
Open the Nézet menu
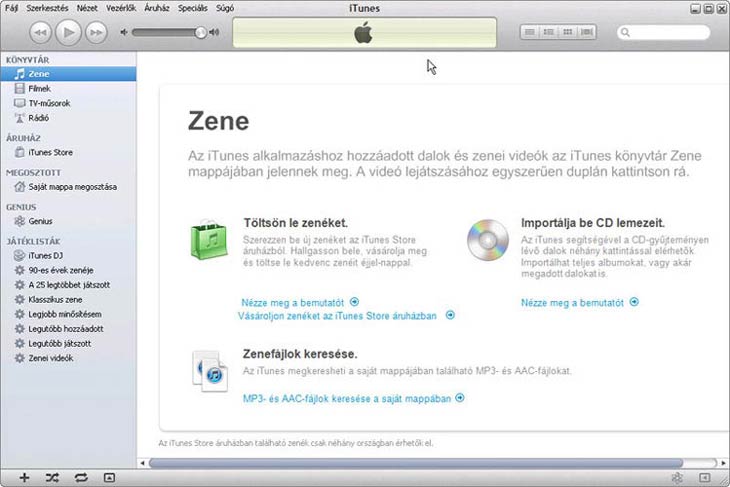coord(87,8)
